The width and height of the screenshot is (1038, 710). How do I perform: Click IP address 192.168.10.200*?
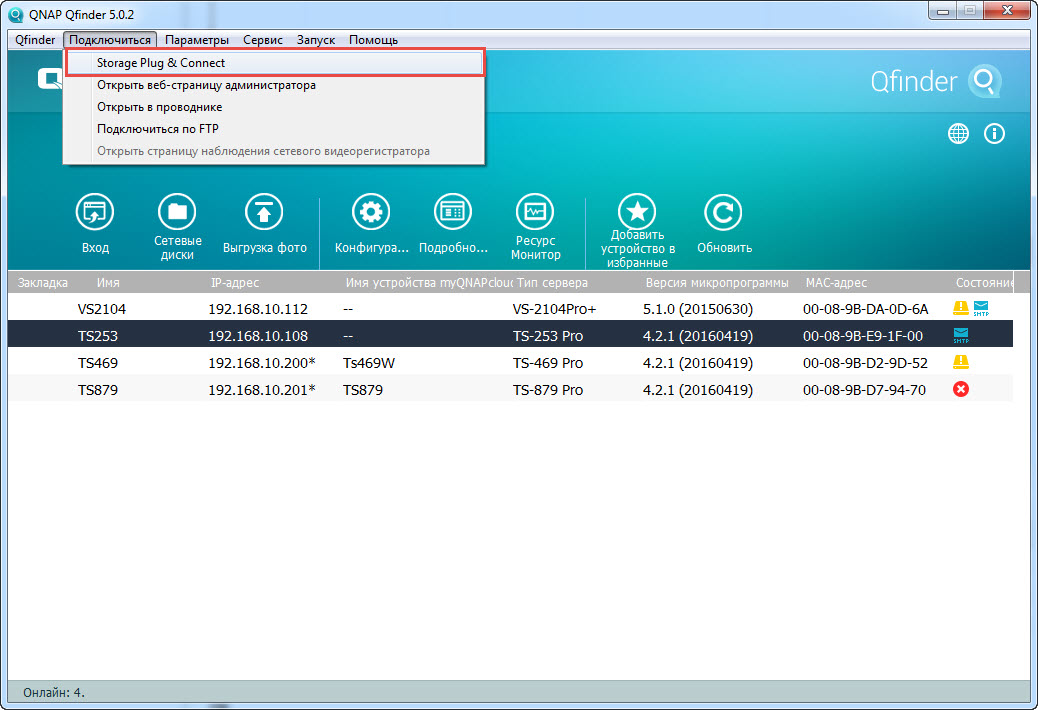click(x=261, y=363)
